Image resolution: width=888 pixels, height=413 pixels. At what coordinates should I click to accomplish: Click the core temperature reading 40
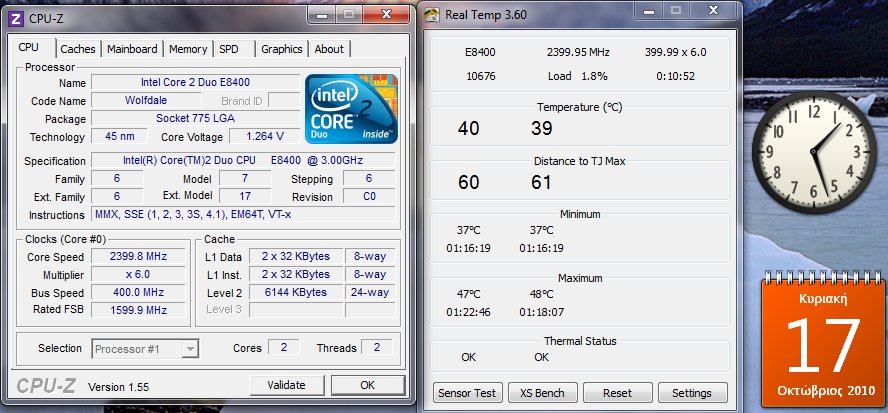click(468, 129)
